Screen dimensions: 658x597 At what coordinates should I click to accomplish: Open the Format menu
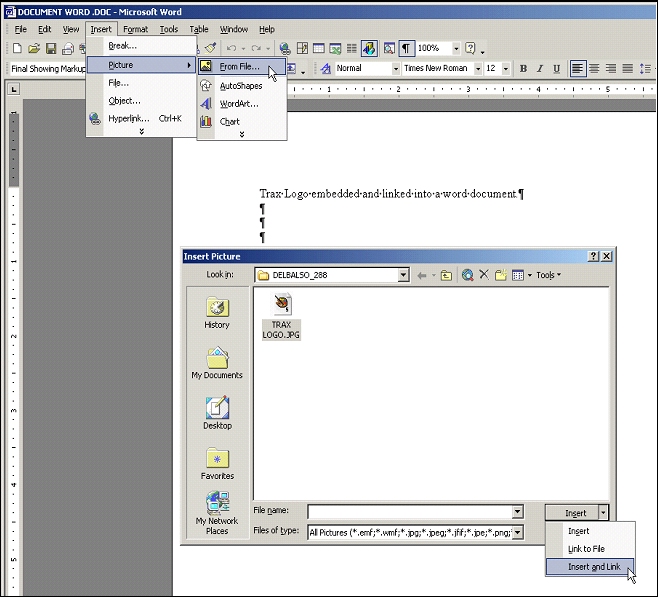(x=136, y=29)
